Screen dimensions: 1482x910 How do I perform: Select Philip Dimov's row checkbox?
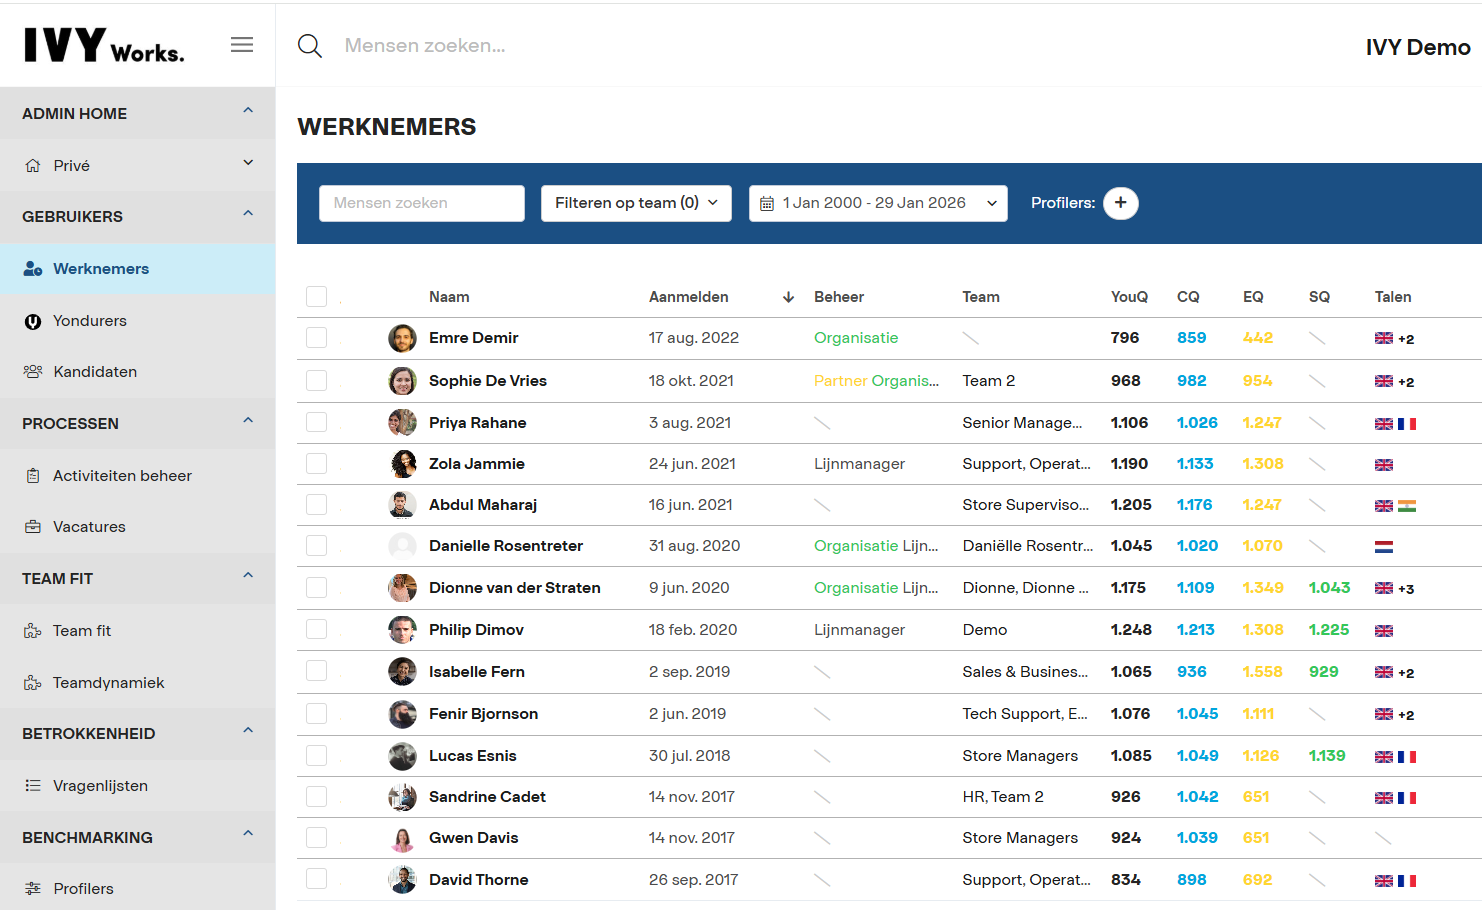[317, 630]
